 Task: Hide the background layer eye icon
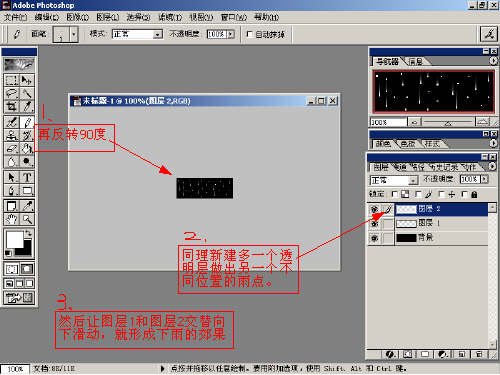click(375, 238)
